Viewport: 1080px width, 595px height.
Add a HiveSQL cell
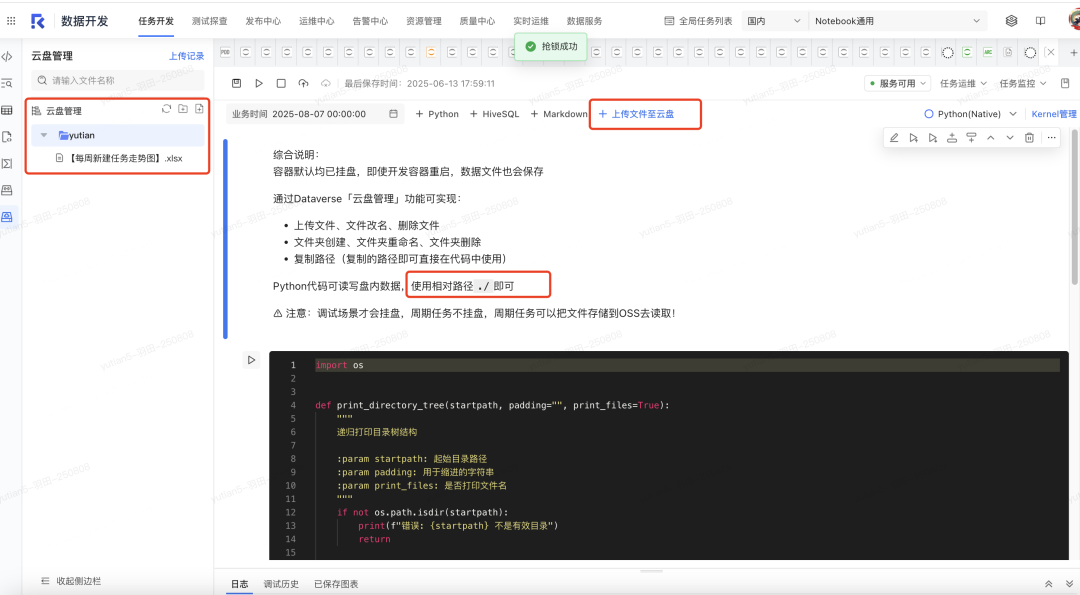(x=495, y=114)
